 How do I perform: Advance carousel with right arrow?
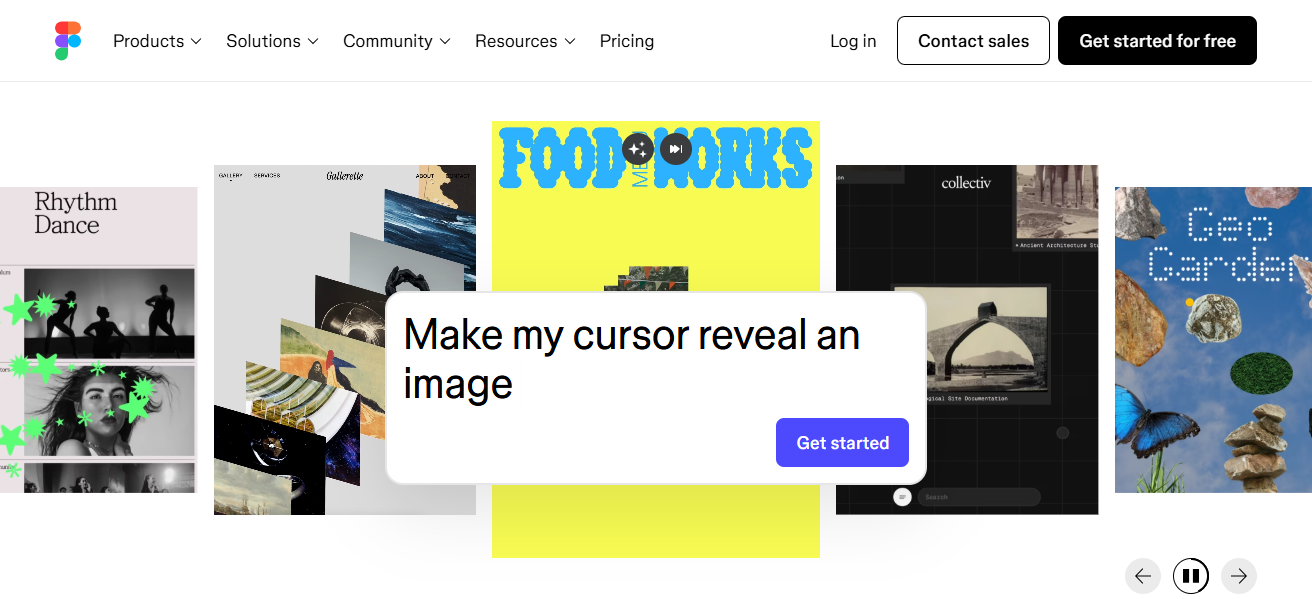(x=1239, y=576)
